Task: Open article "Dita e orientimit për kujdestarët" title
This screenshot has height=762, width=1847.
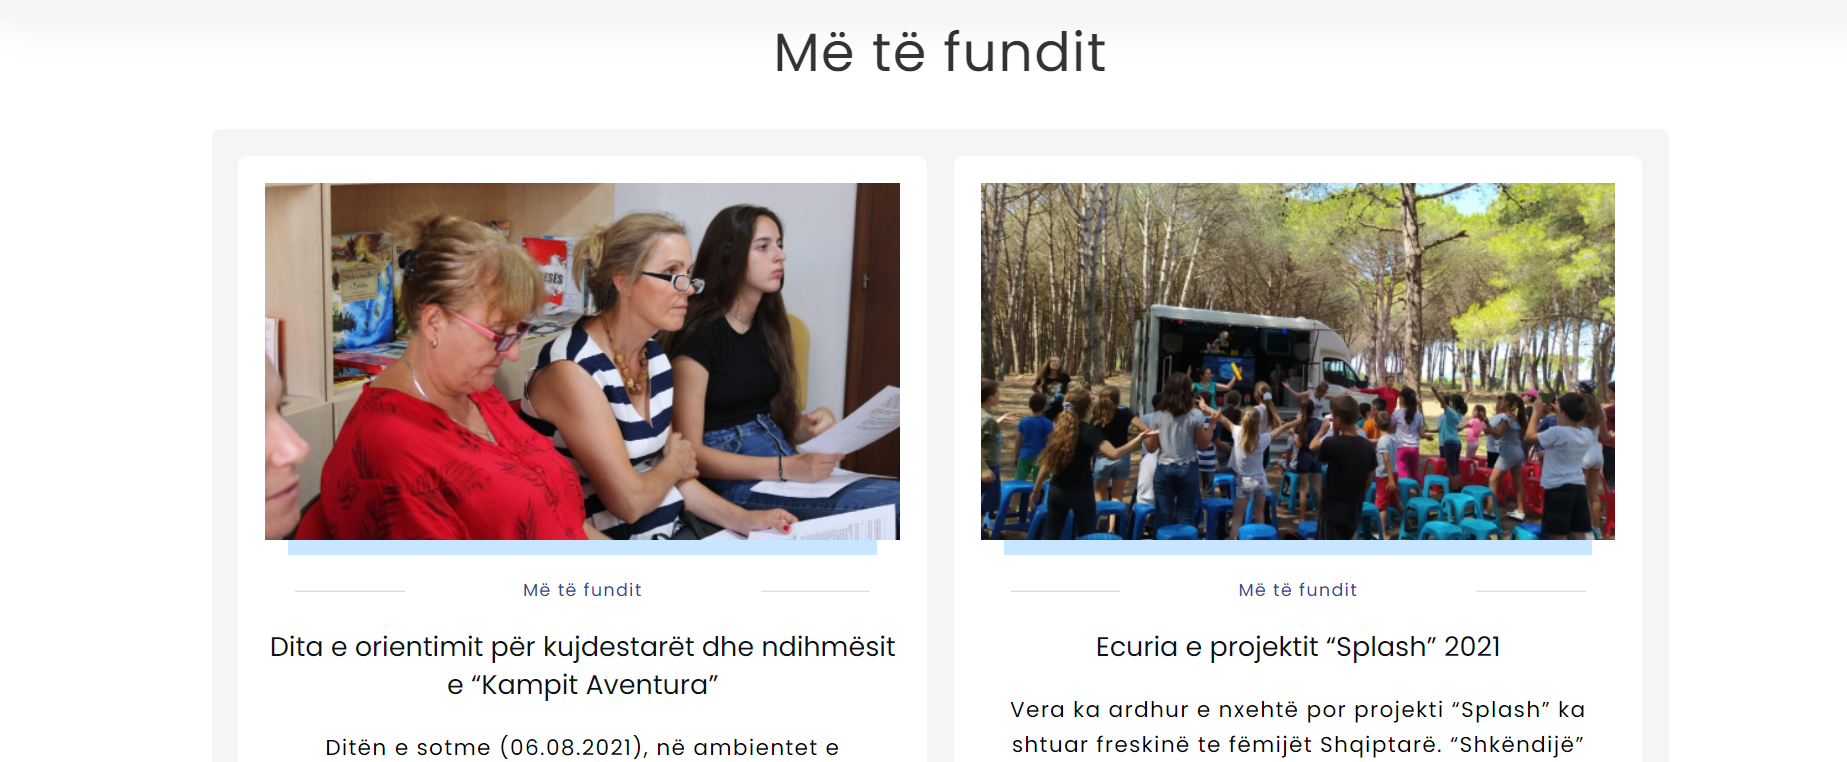Action: click(582, 665)
